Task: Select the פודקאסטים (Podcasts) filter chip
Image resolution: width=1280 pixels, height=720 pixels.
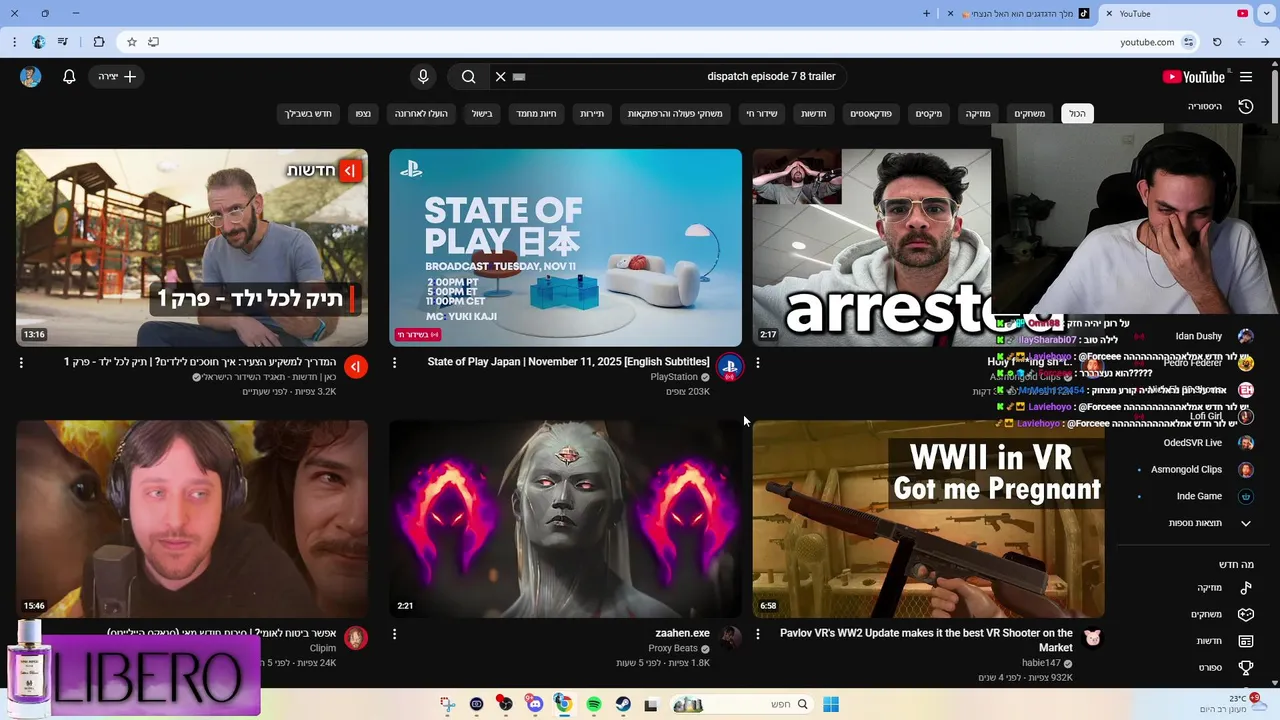Action: [872, 114]
